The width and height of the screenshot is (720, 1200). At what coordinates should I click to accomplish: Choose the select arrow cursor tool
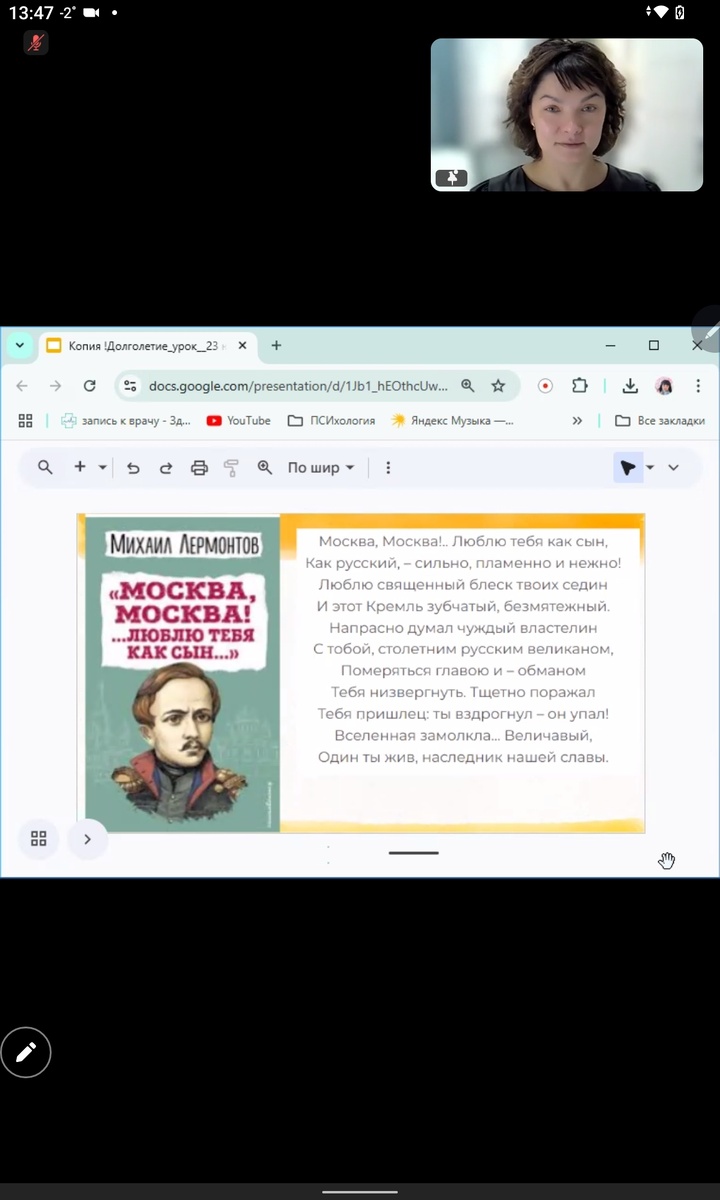click(628, 468)
